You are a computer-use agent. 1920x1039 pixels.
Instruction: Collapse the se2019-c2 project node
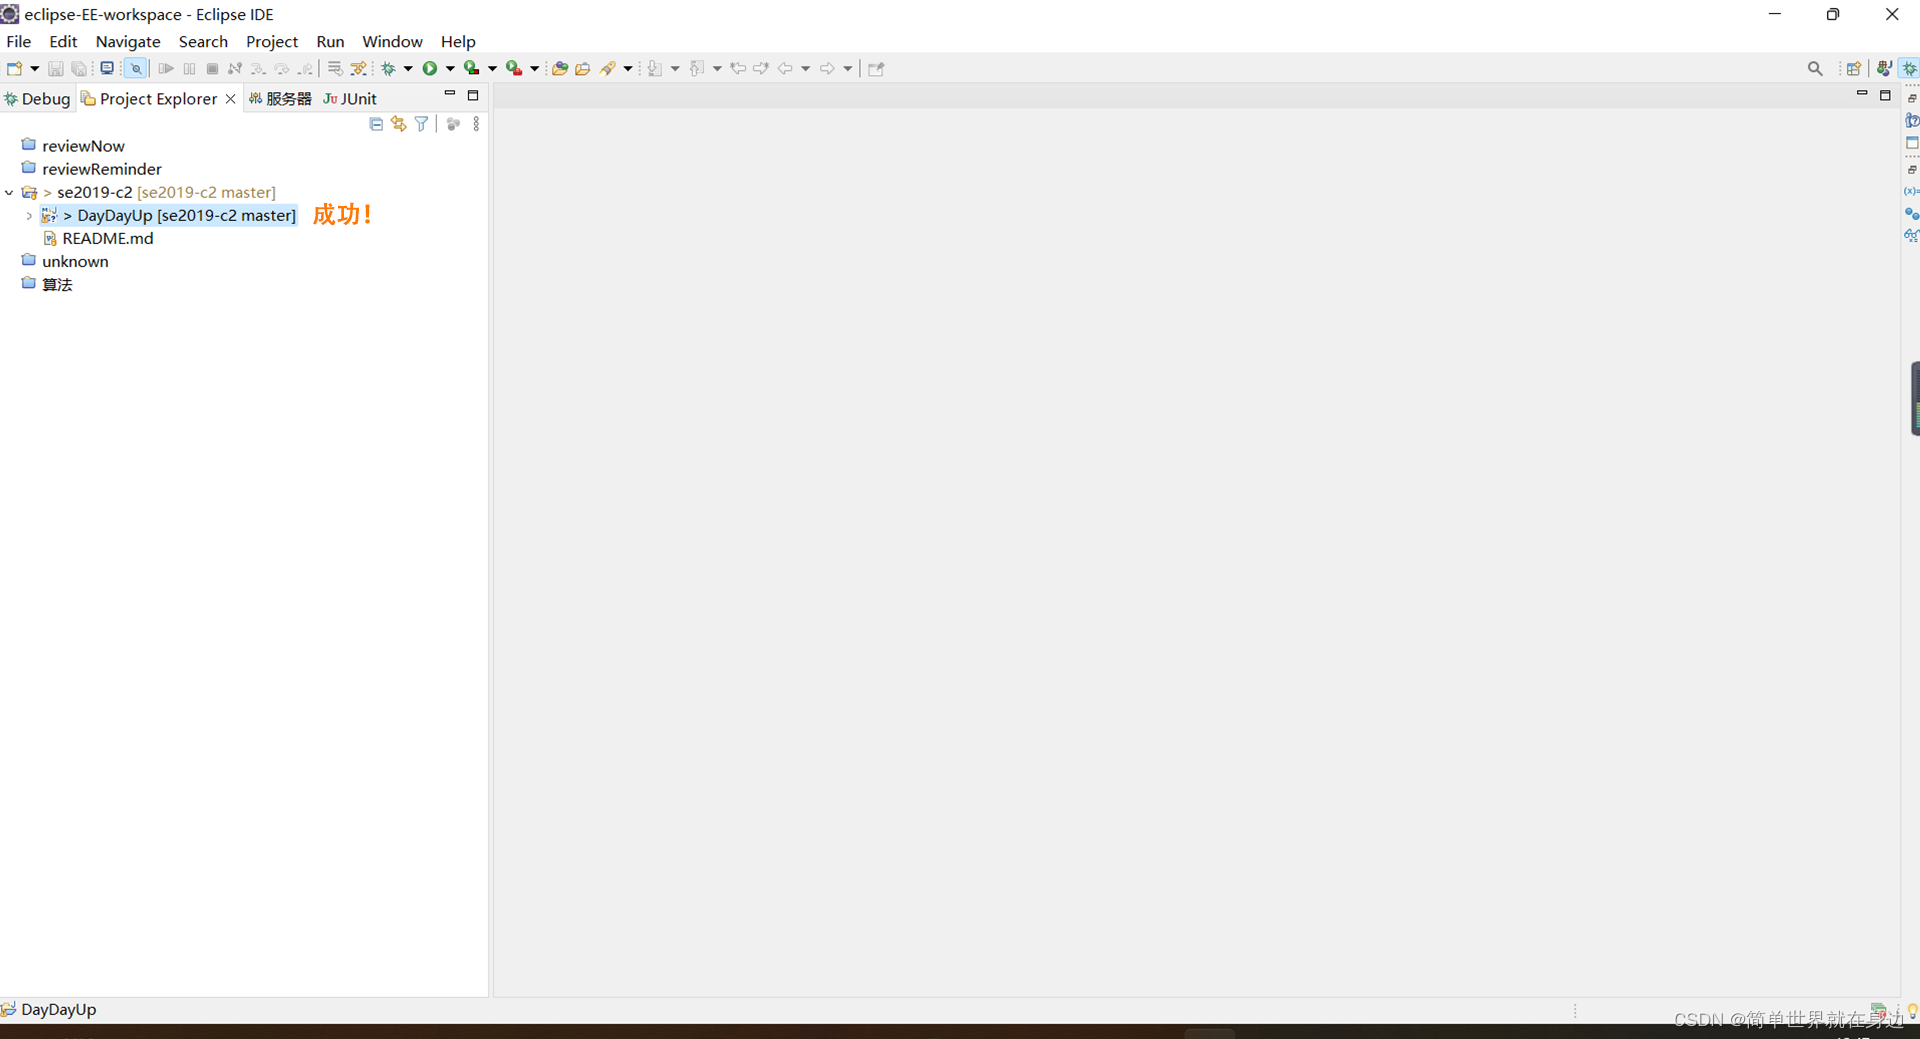9,192
